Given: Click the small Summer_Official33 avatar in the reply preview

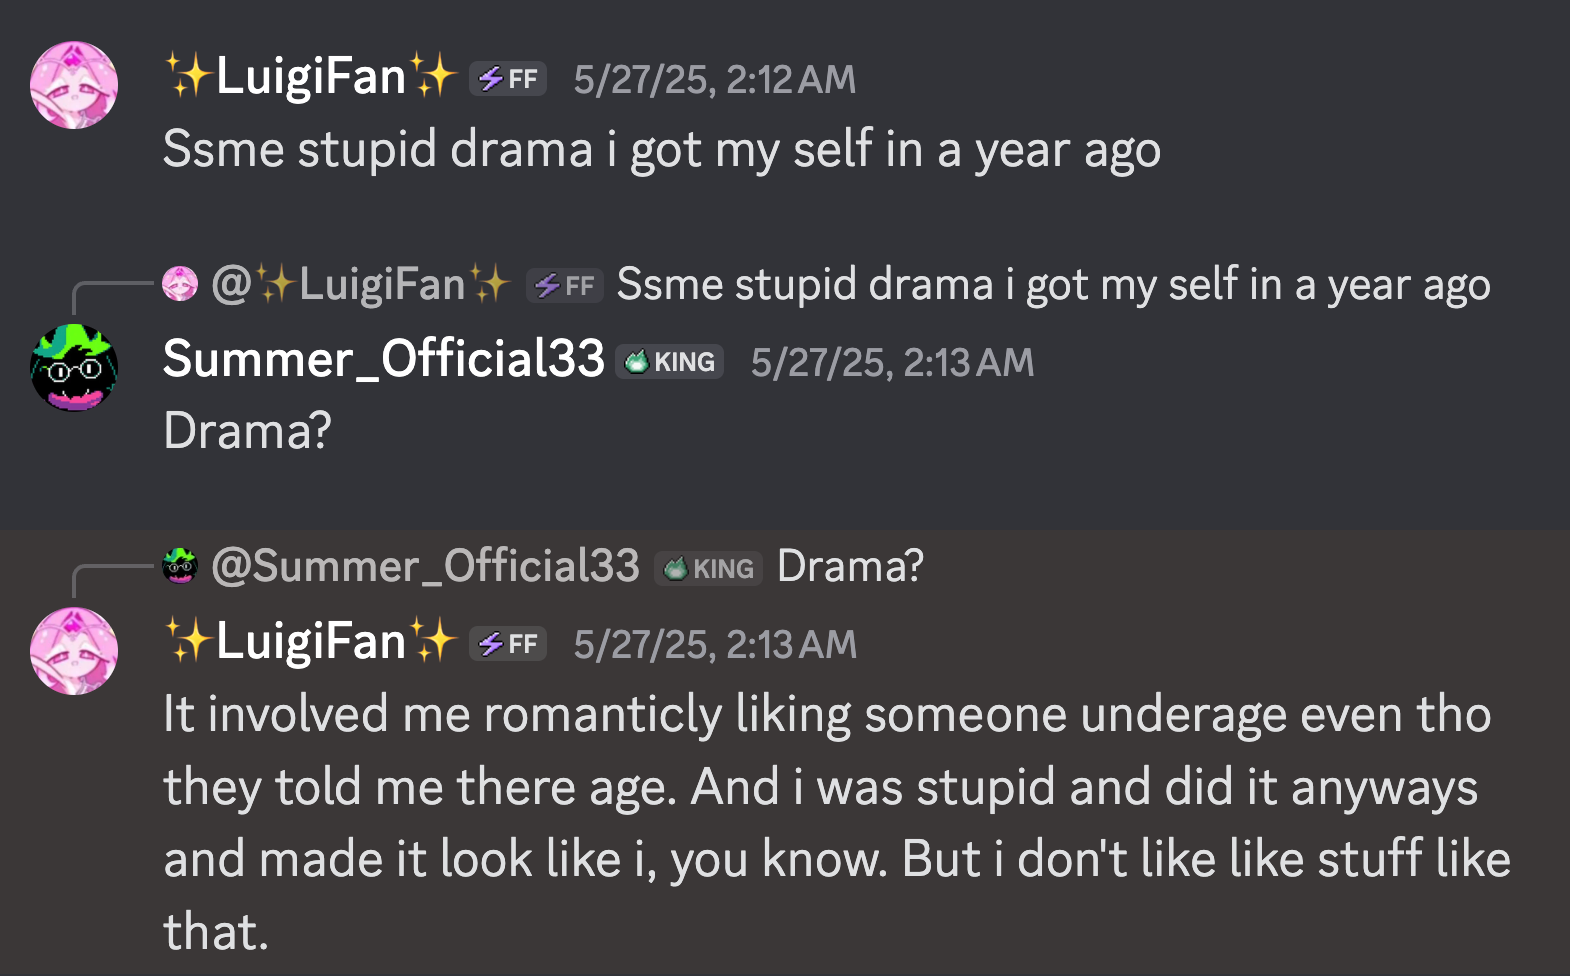Looking at the screenshot, I should coord(180,566).
